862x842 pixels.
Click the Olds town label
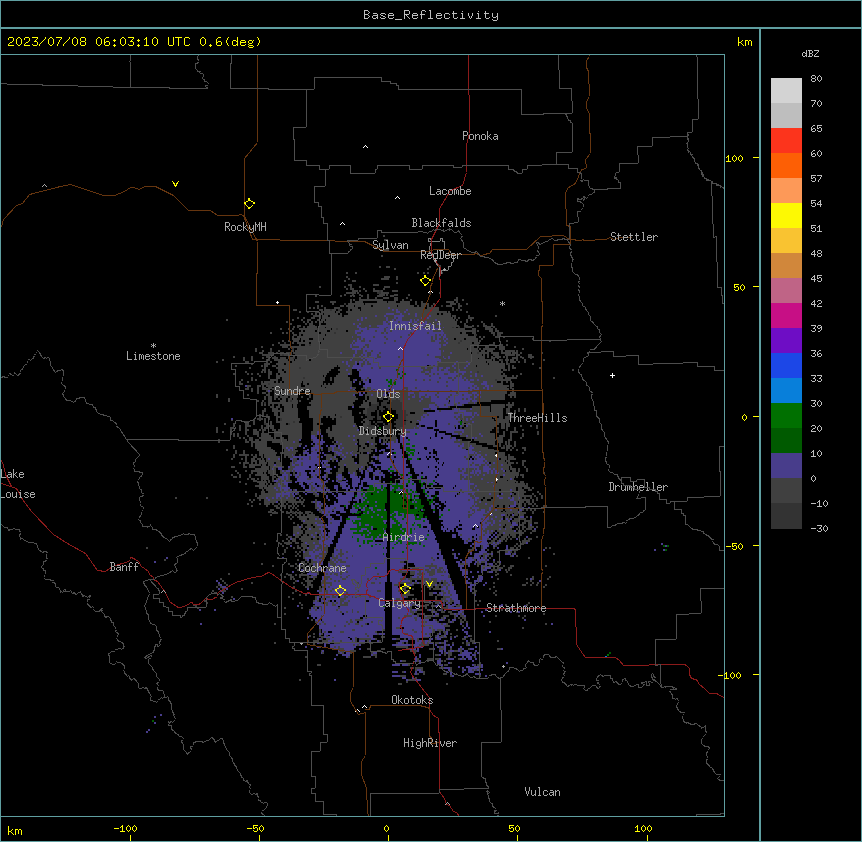388,394
